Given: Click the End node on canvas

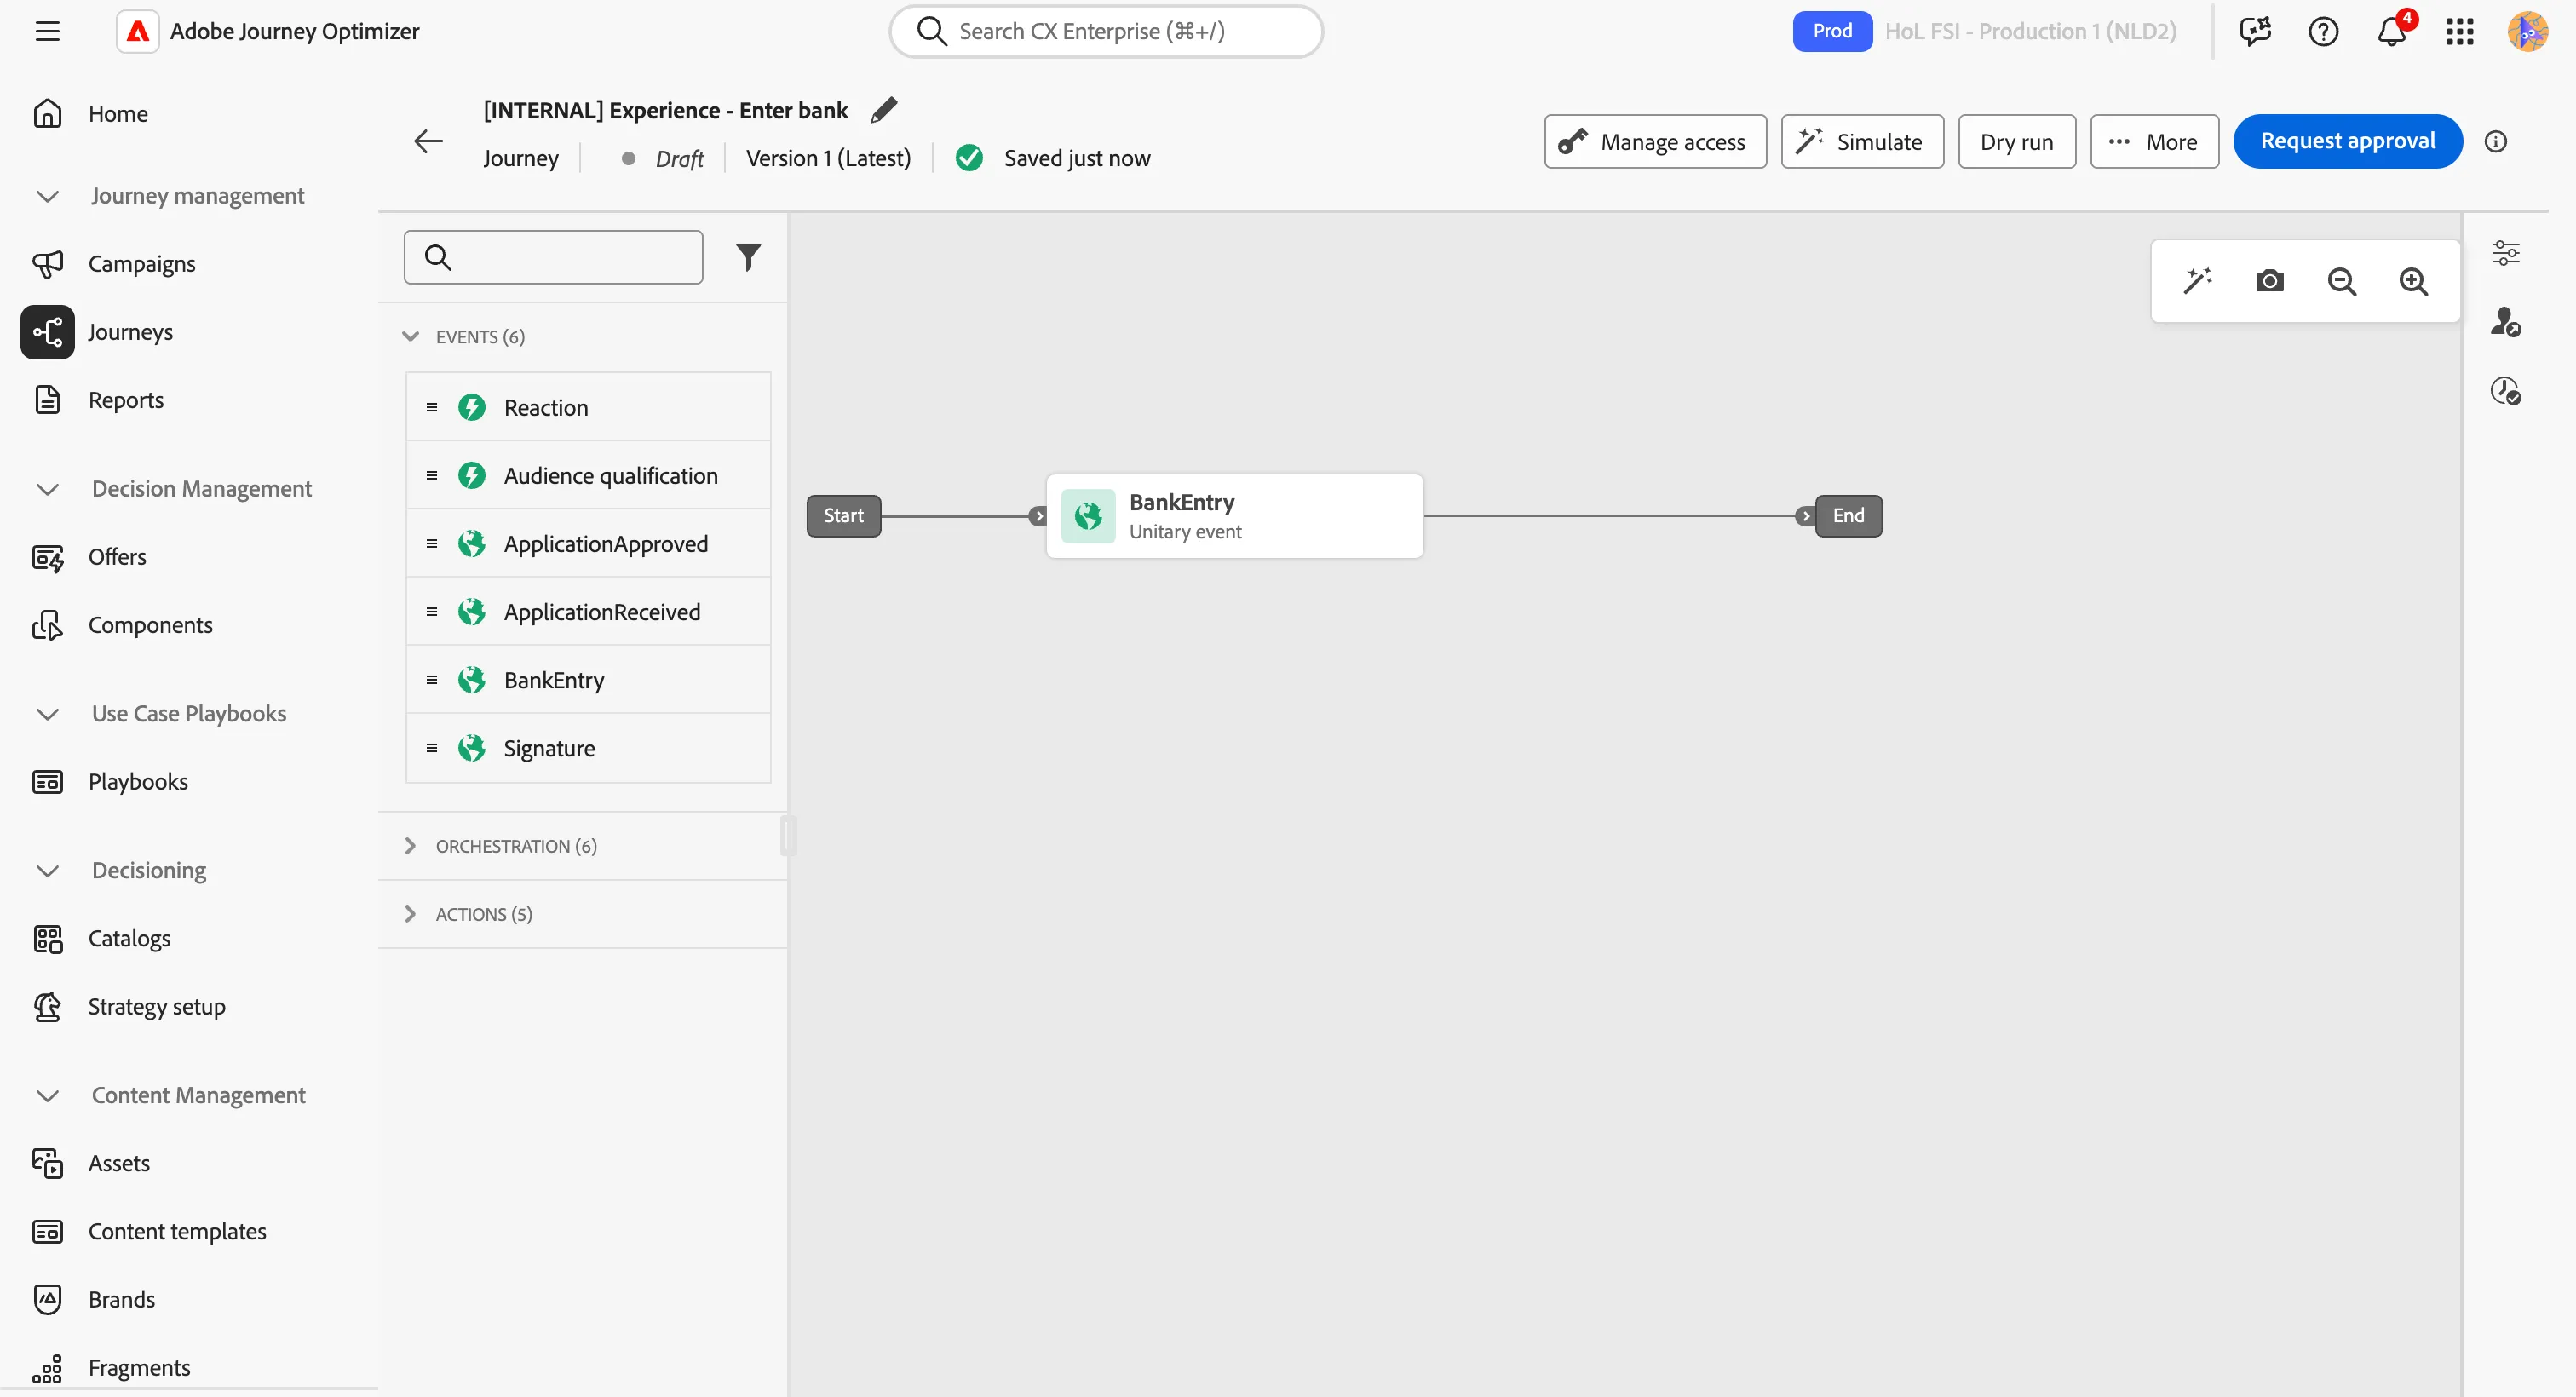Looking at the screenshot, I should point(1848,516).
